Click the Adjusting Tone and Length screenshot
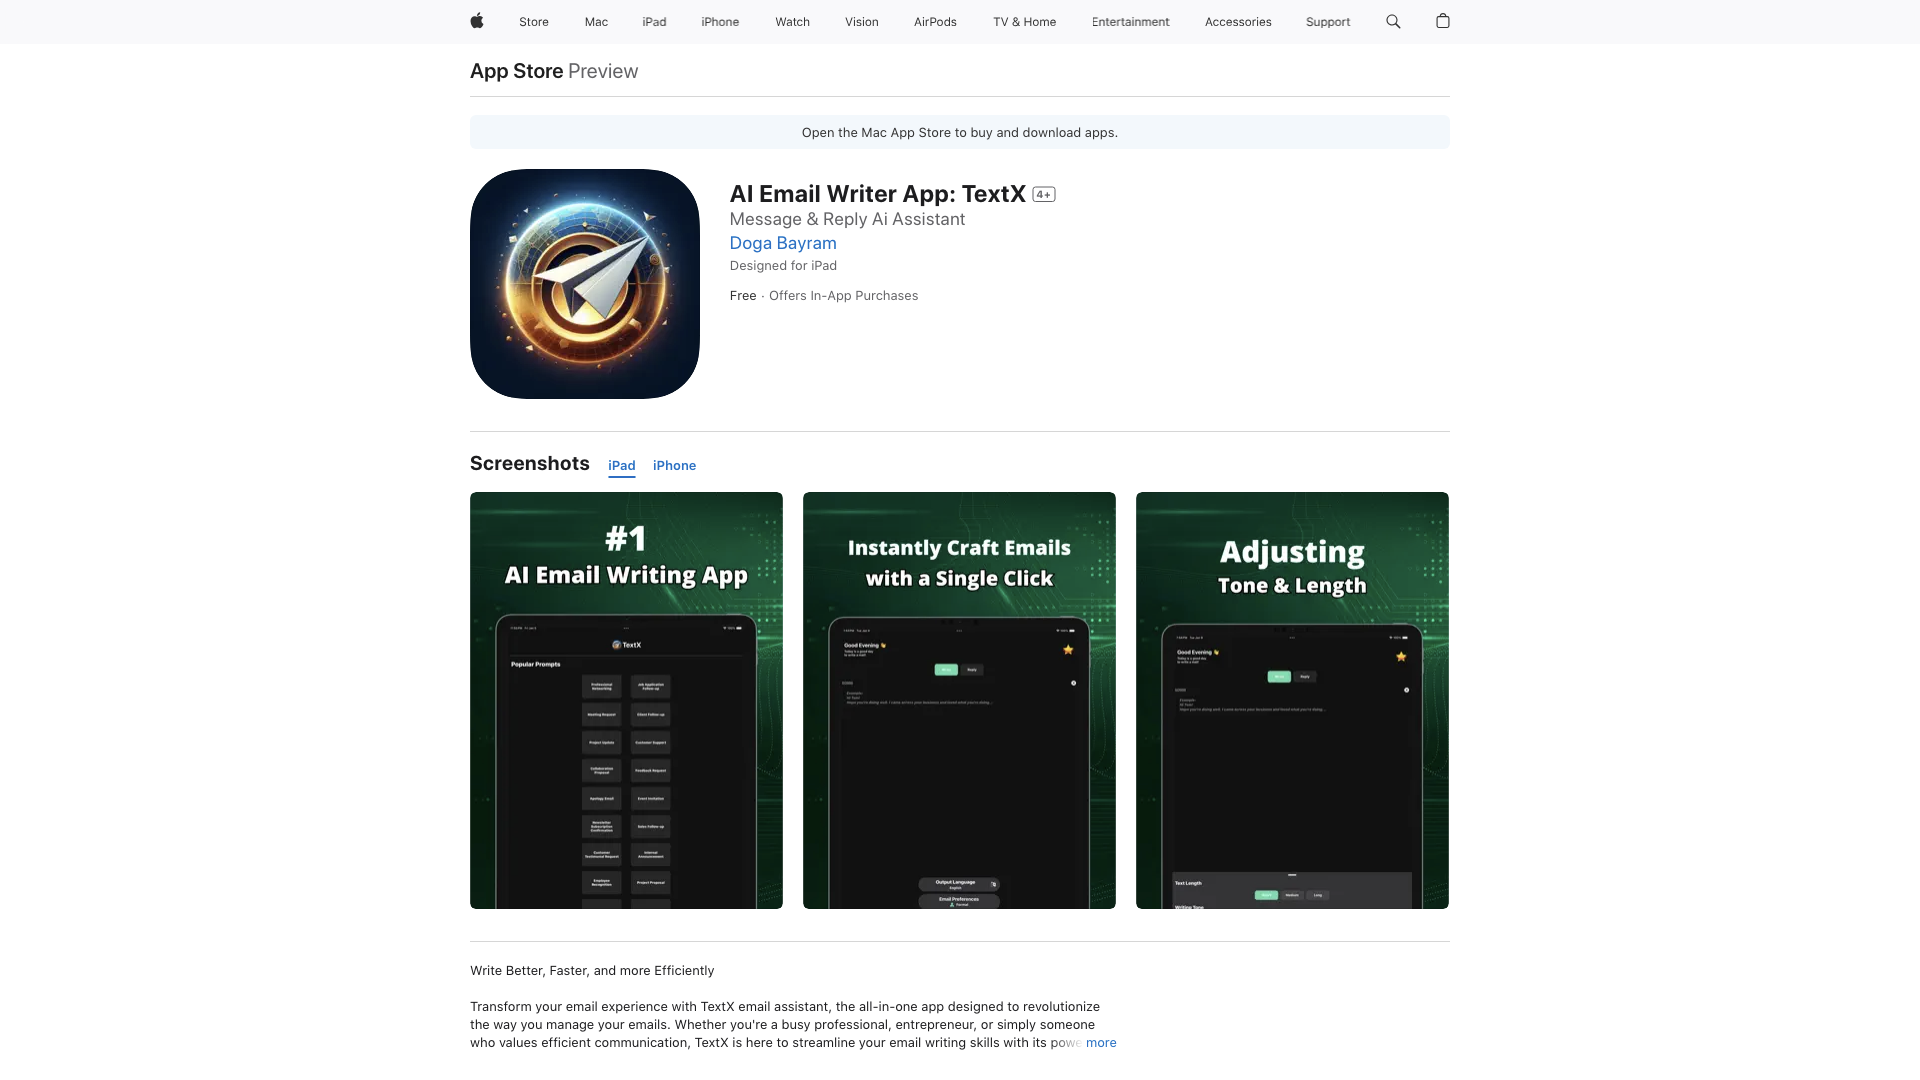The width and height of the screenshot is (1920, 1080). (1291, 699)
